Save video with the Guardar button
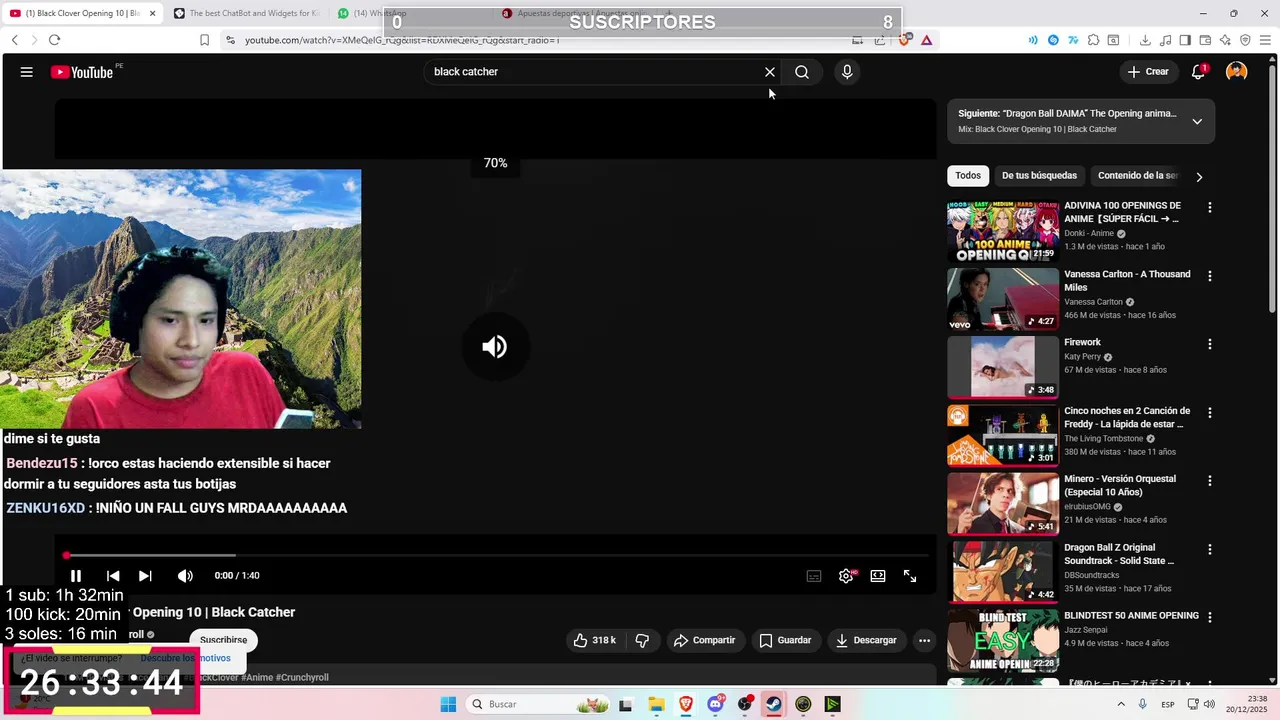Viewport: 1280px width, 720px height. [785, 640]
